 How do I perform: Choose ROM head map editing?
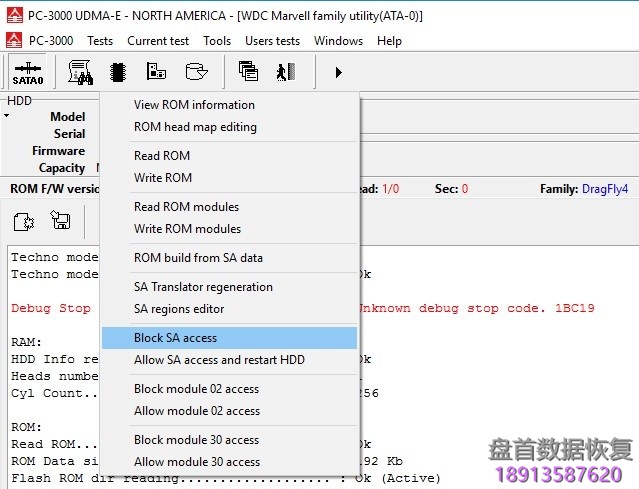pyautogui.click(x=229, y=127)
